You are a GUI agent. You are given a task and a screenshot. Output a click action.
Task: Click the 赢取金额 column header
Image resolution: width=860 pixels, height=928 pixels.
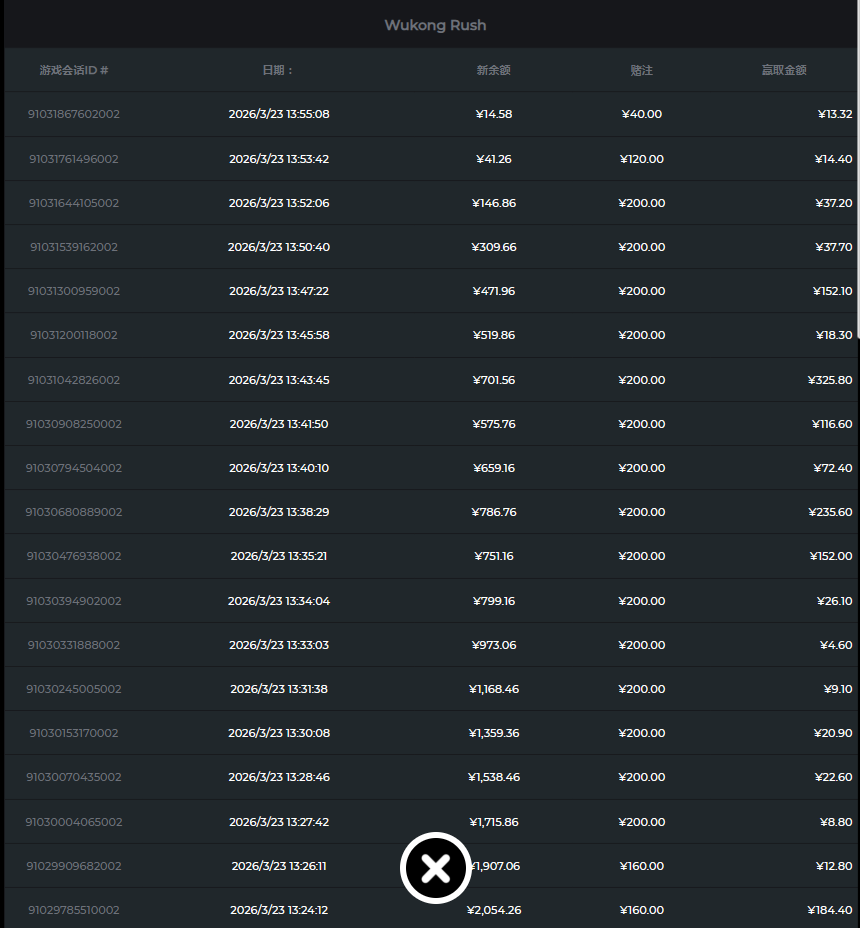(783, 70)
